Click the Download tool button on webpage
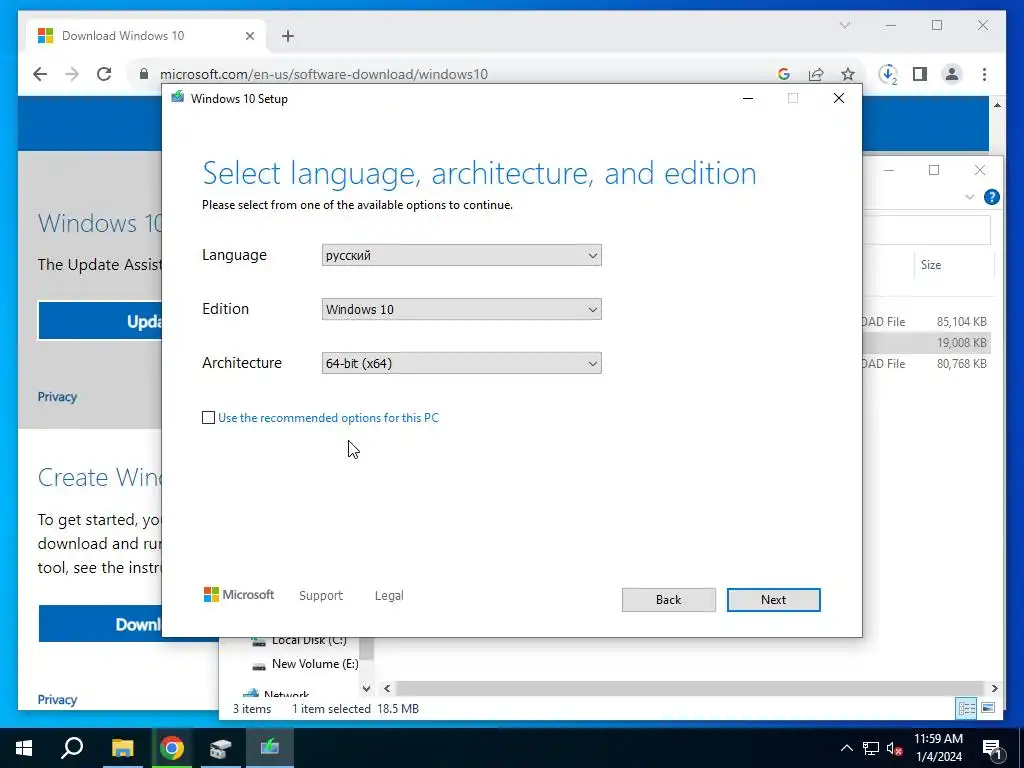This screenshot has height=768, width=1024. coord(100,624)
